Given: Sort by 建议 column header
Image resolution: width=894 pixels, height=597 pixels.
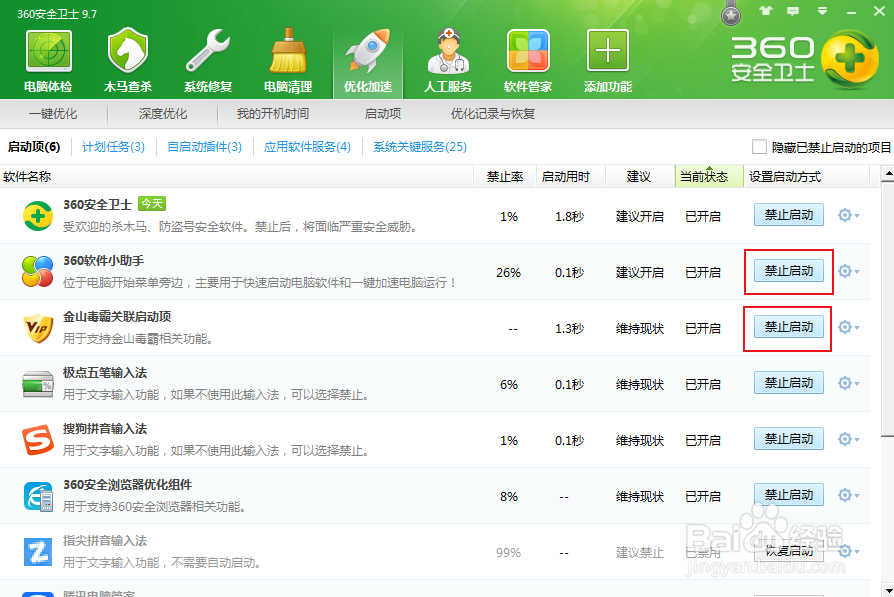Looking at the screenshot, I should click(x=639, y=176).
